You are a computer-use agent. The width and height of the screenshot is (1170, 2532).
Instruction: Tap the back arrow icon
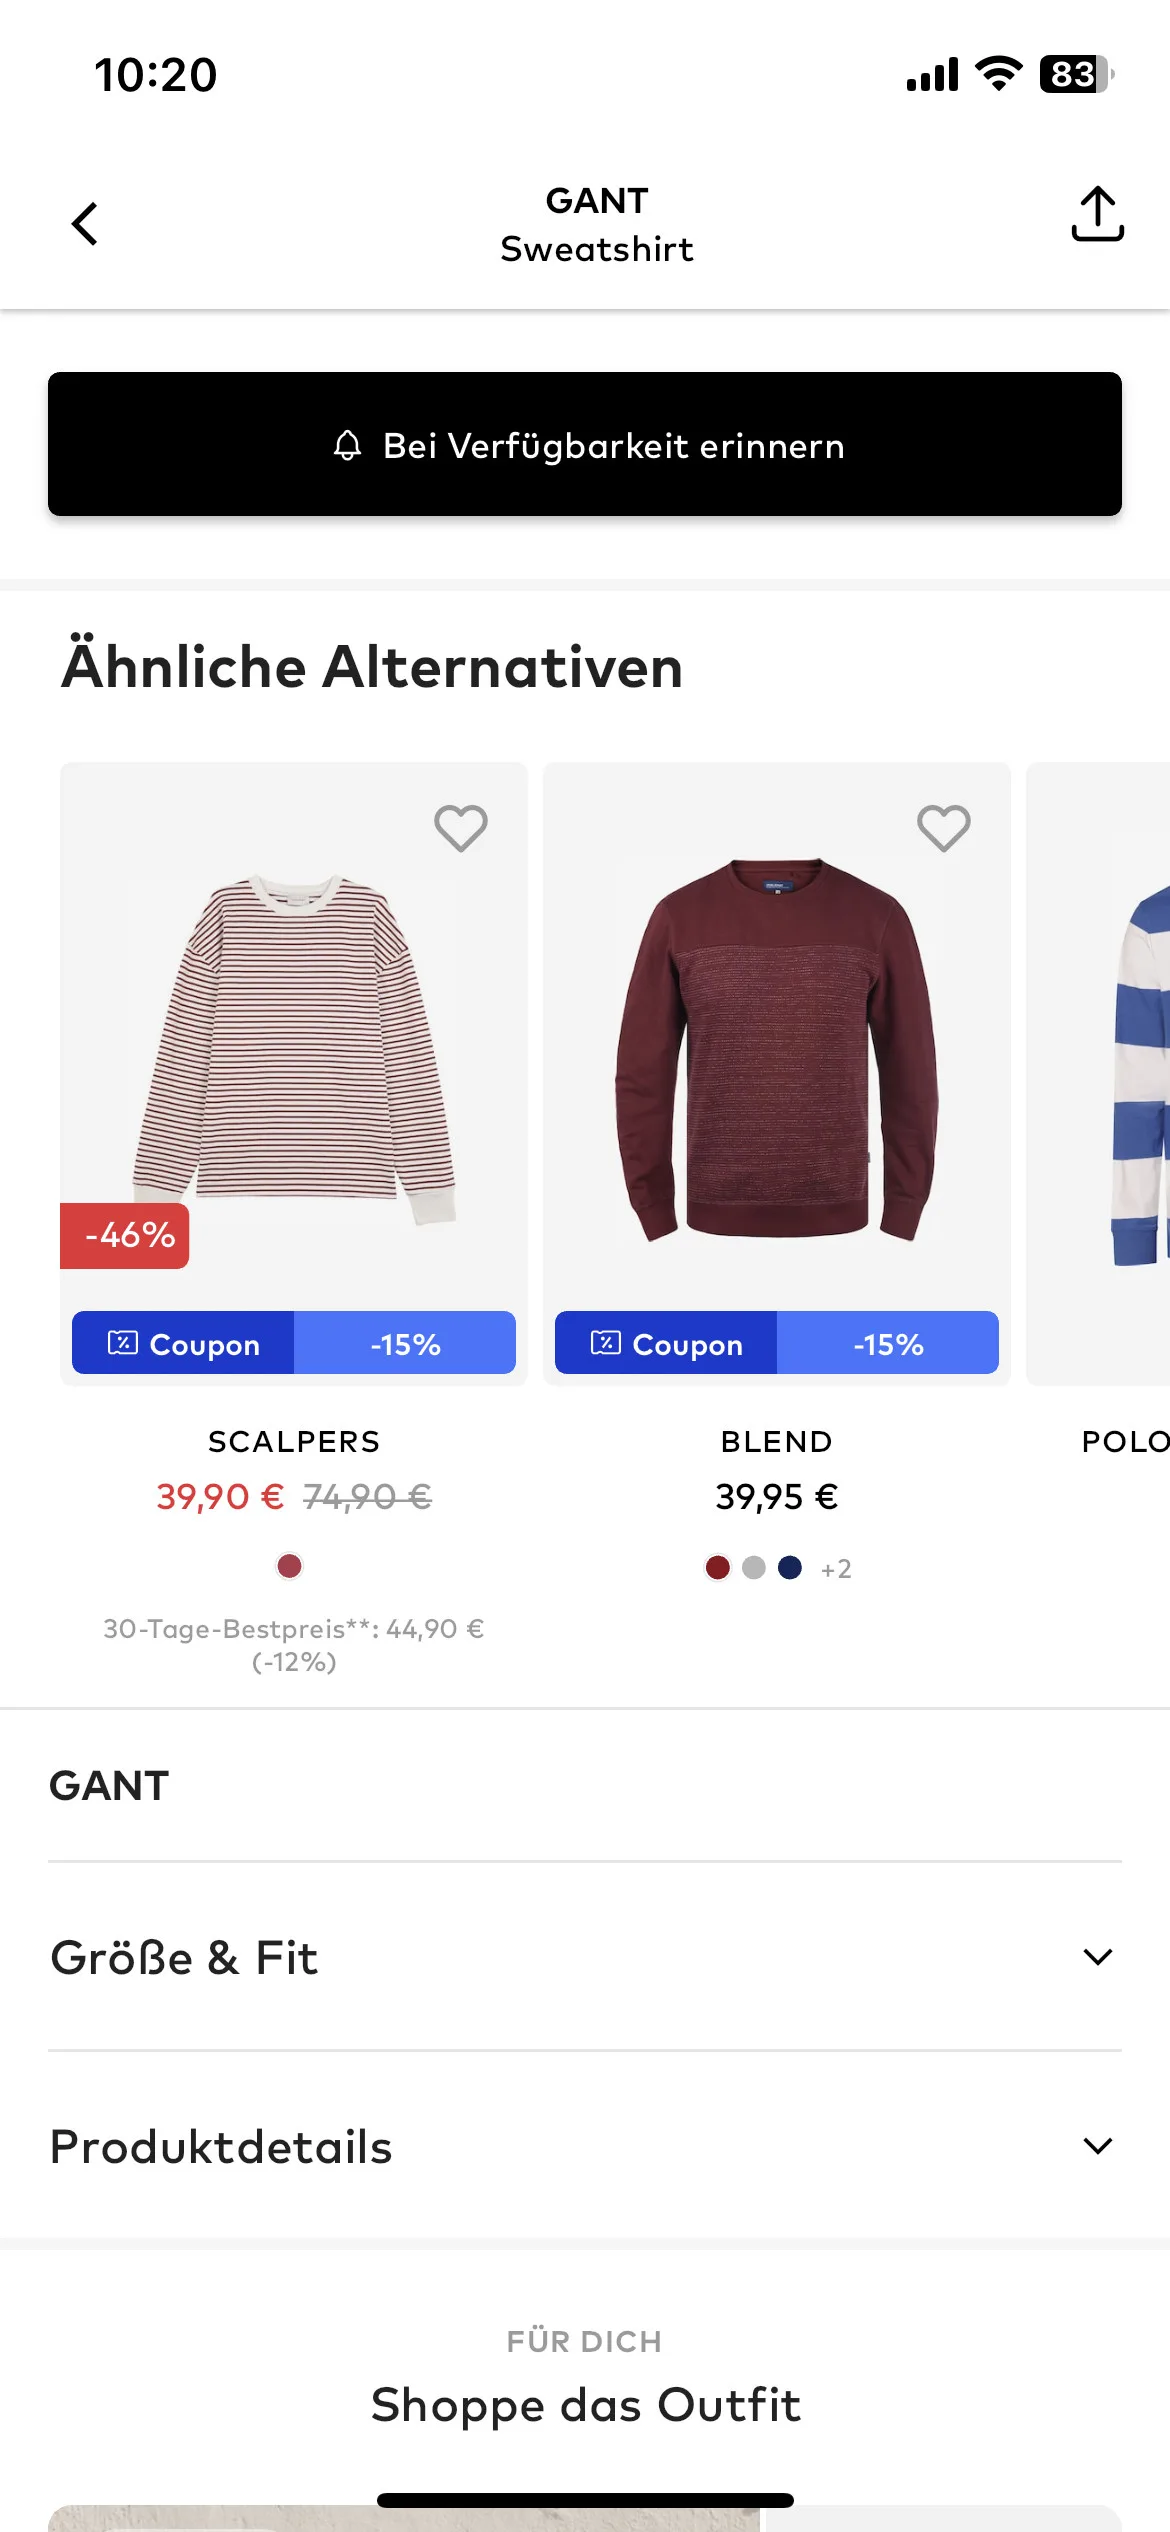(x=85, y=223)
